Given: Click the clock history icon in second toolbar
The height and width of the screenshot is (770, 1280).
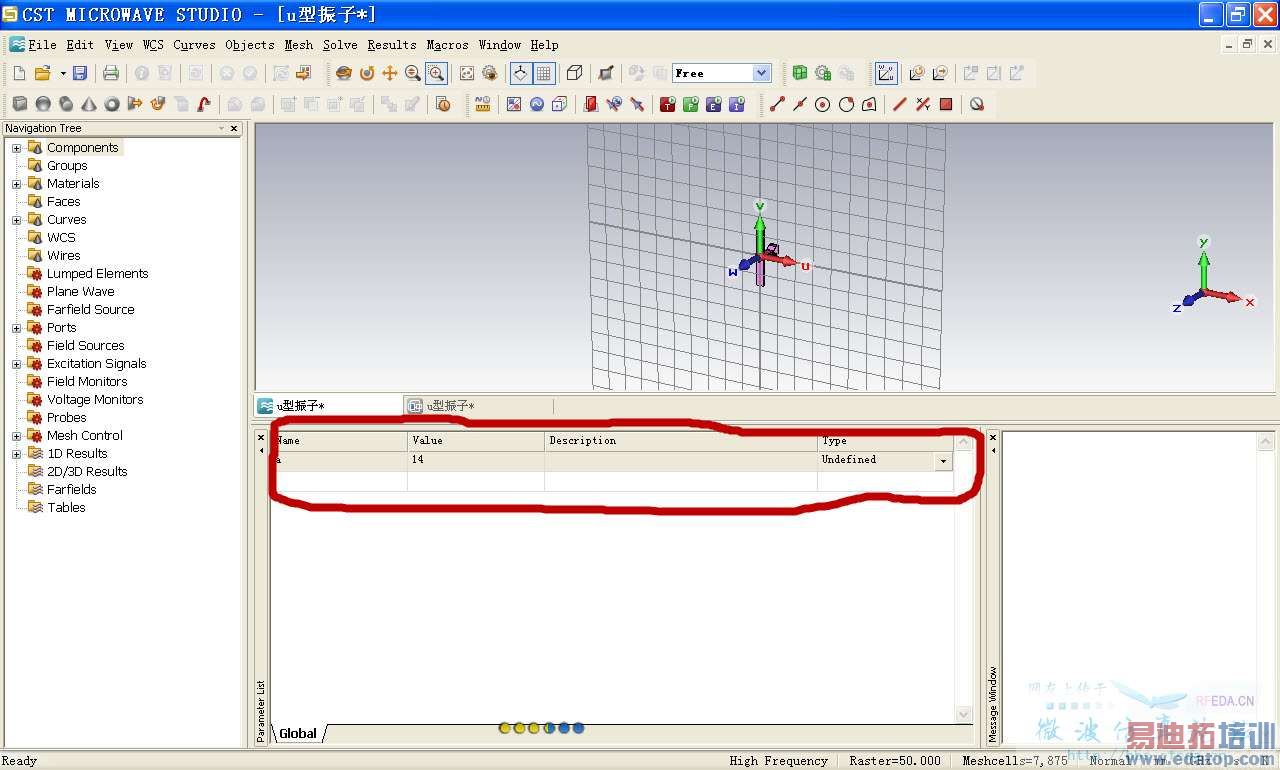Looking at the screenshot, I should (x=443, y=104).
